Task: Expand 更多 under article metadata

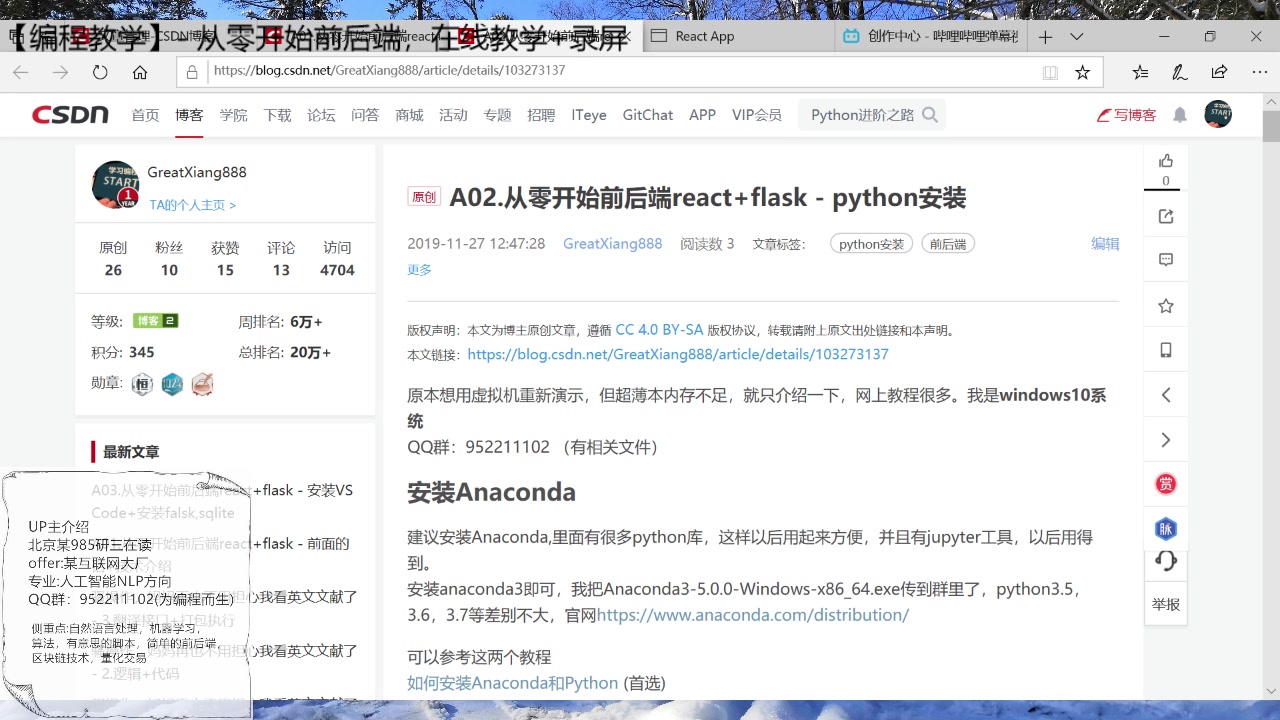Action: tap(419, 270)
